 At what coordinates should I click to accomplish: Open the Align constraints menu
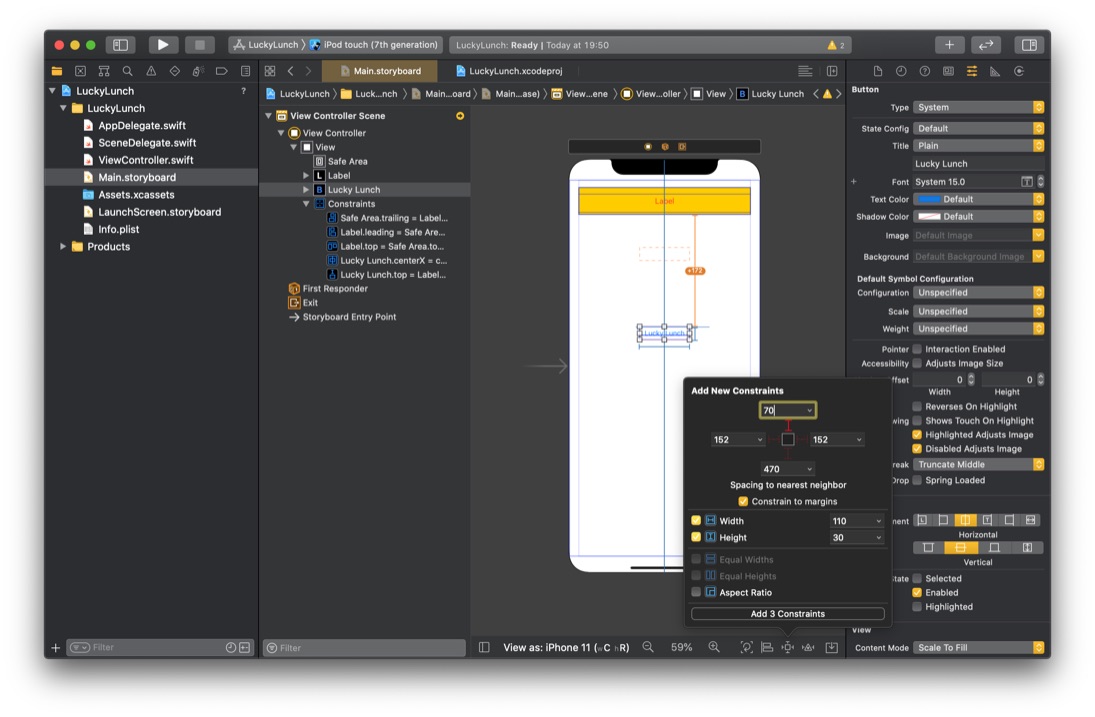pyautogui.click(x=767, y=647)
